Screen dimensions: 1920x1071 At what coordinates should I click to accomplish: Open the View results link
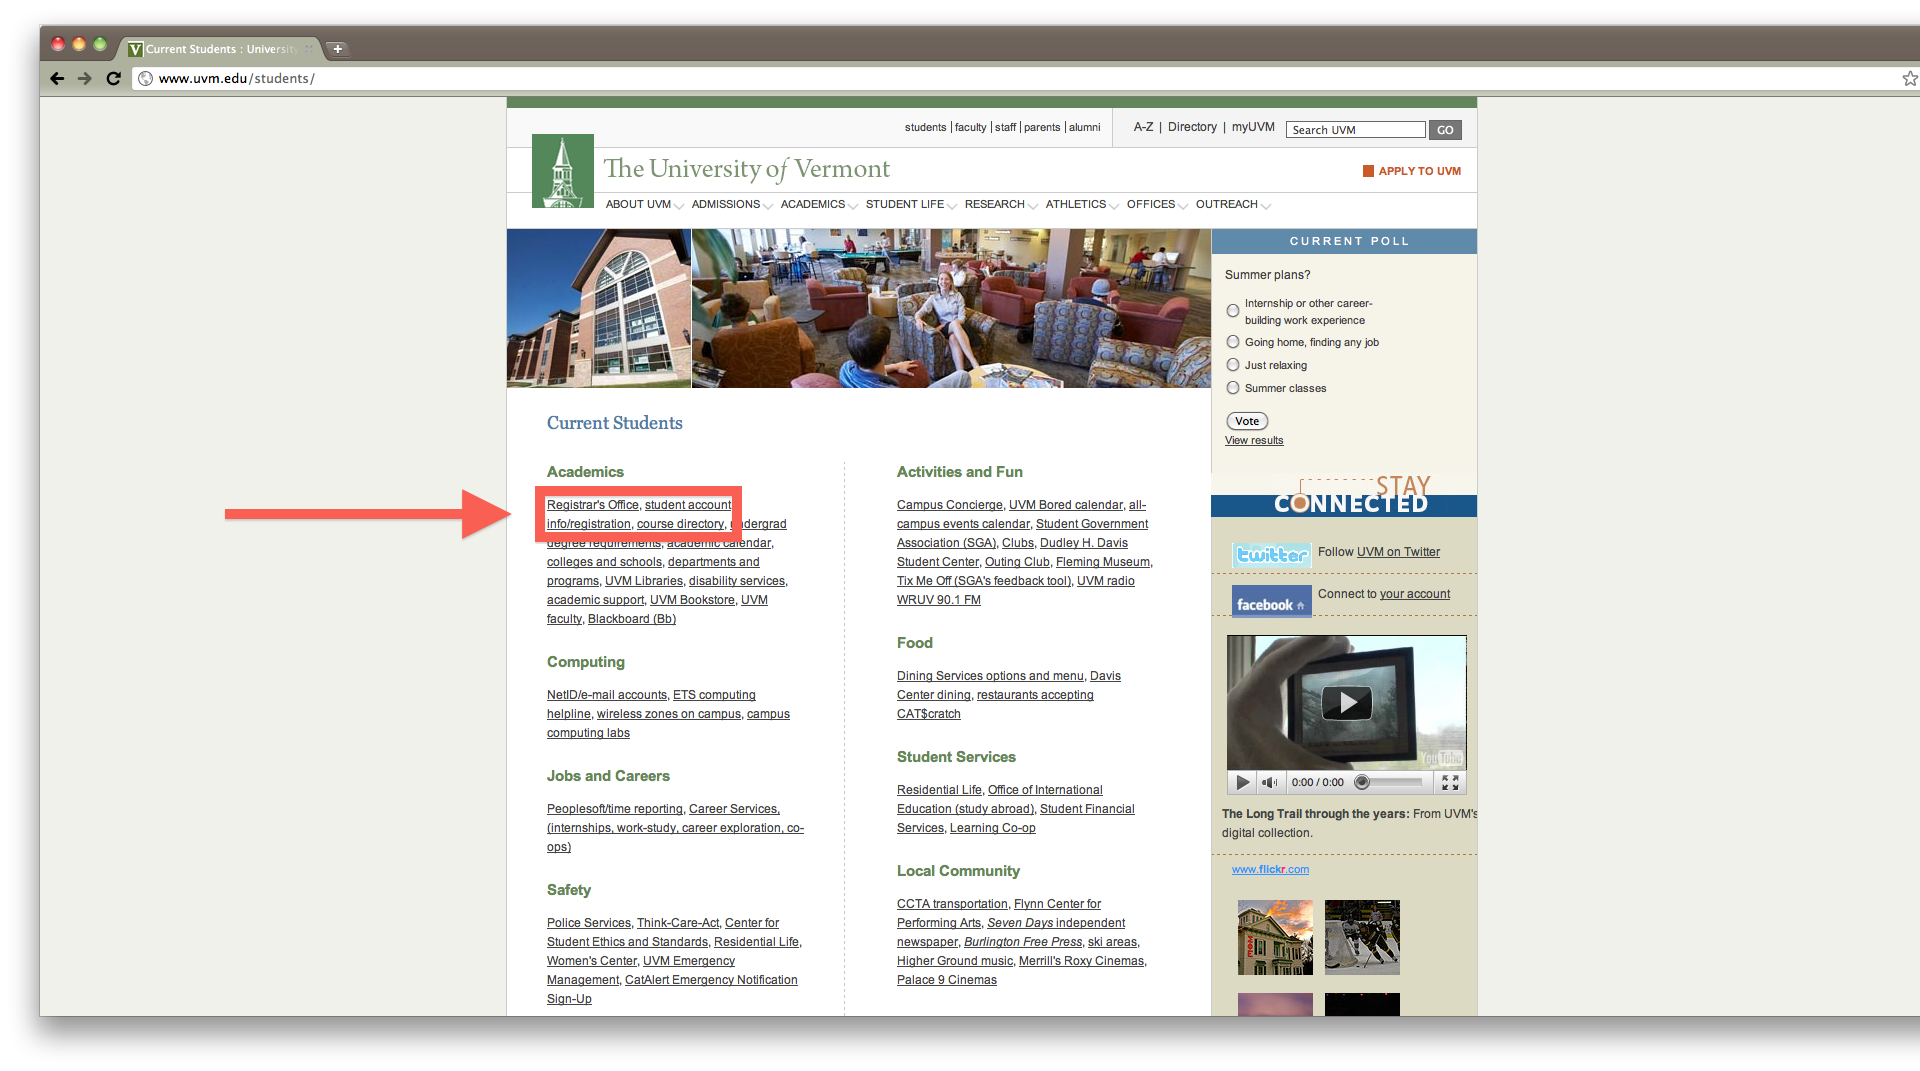(x=1254, y=440)
